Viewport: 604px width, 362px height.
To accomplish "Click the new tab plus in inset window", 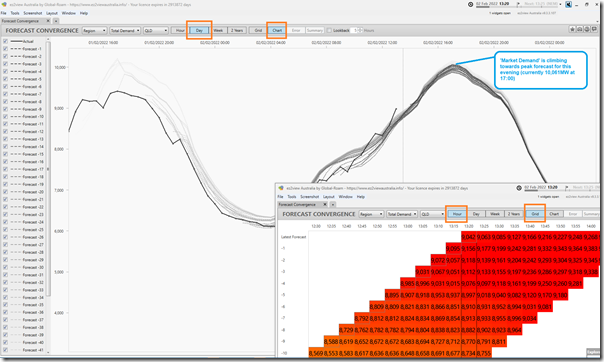I will point(333,204).
